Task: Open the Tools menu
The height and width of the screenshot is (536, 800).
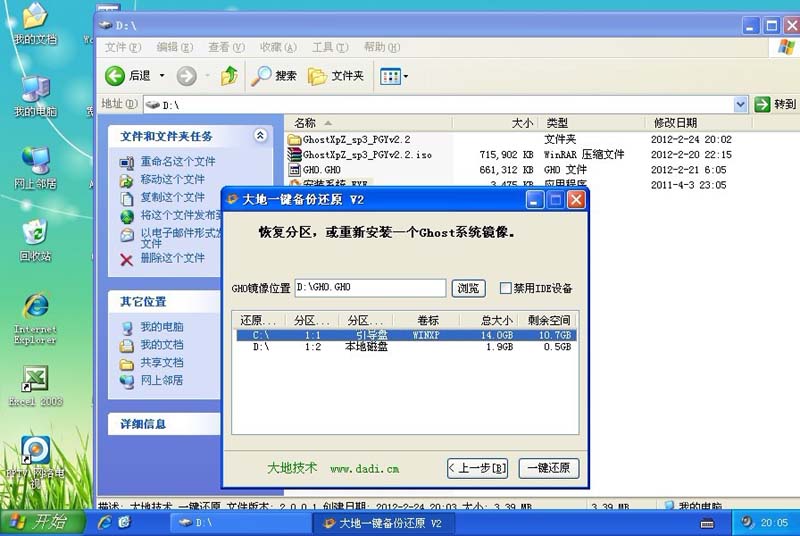Action: tap(330, 47)
